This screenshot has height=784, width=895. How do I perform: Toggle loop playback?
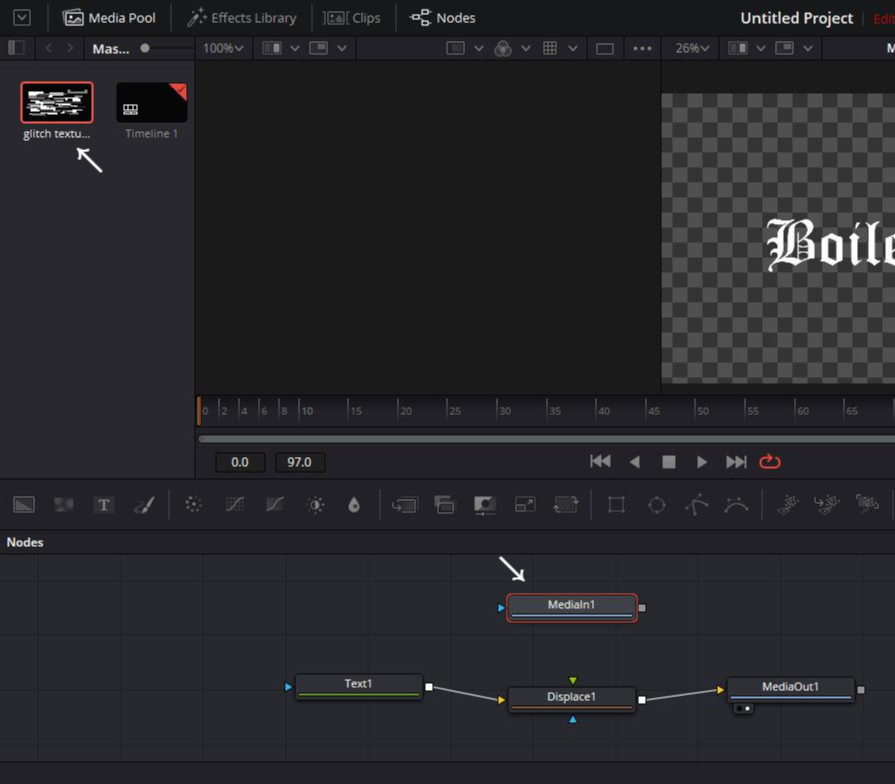pos(769,461)
